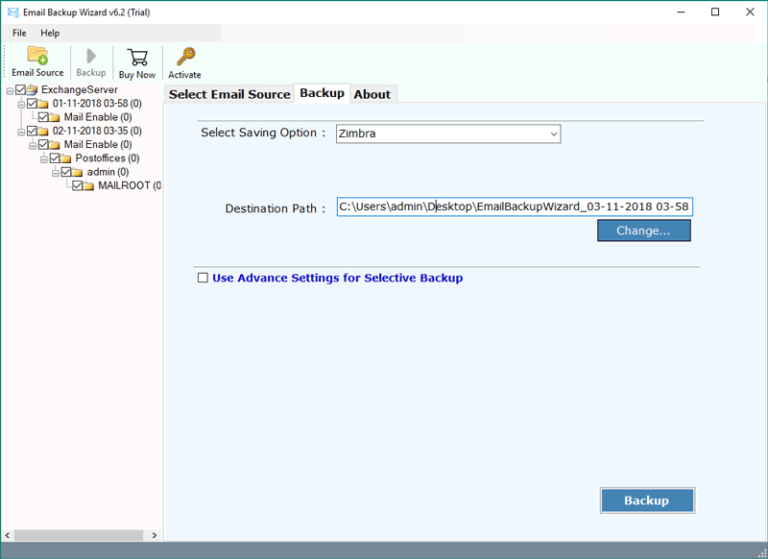Click the Change... button
The height and width of the screenshot is (559, 768).
pyautogui.click(x=644, y=230)
